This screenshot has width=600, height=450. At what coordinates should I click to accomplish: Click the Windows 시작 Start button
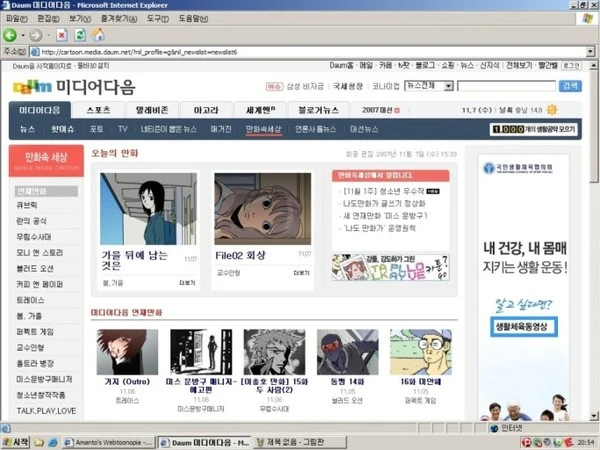click(x=15, y=442)
